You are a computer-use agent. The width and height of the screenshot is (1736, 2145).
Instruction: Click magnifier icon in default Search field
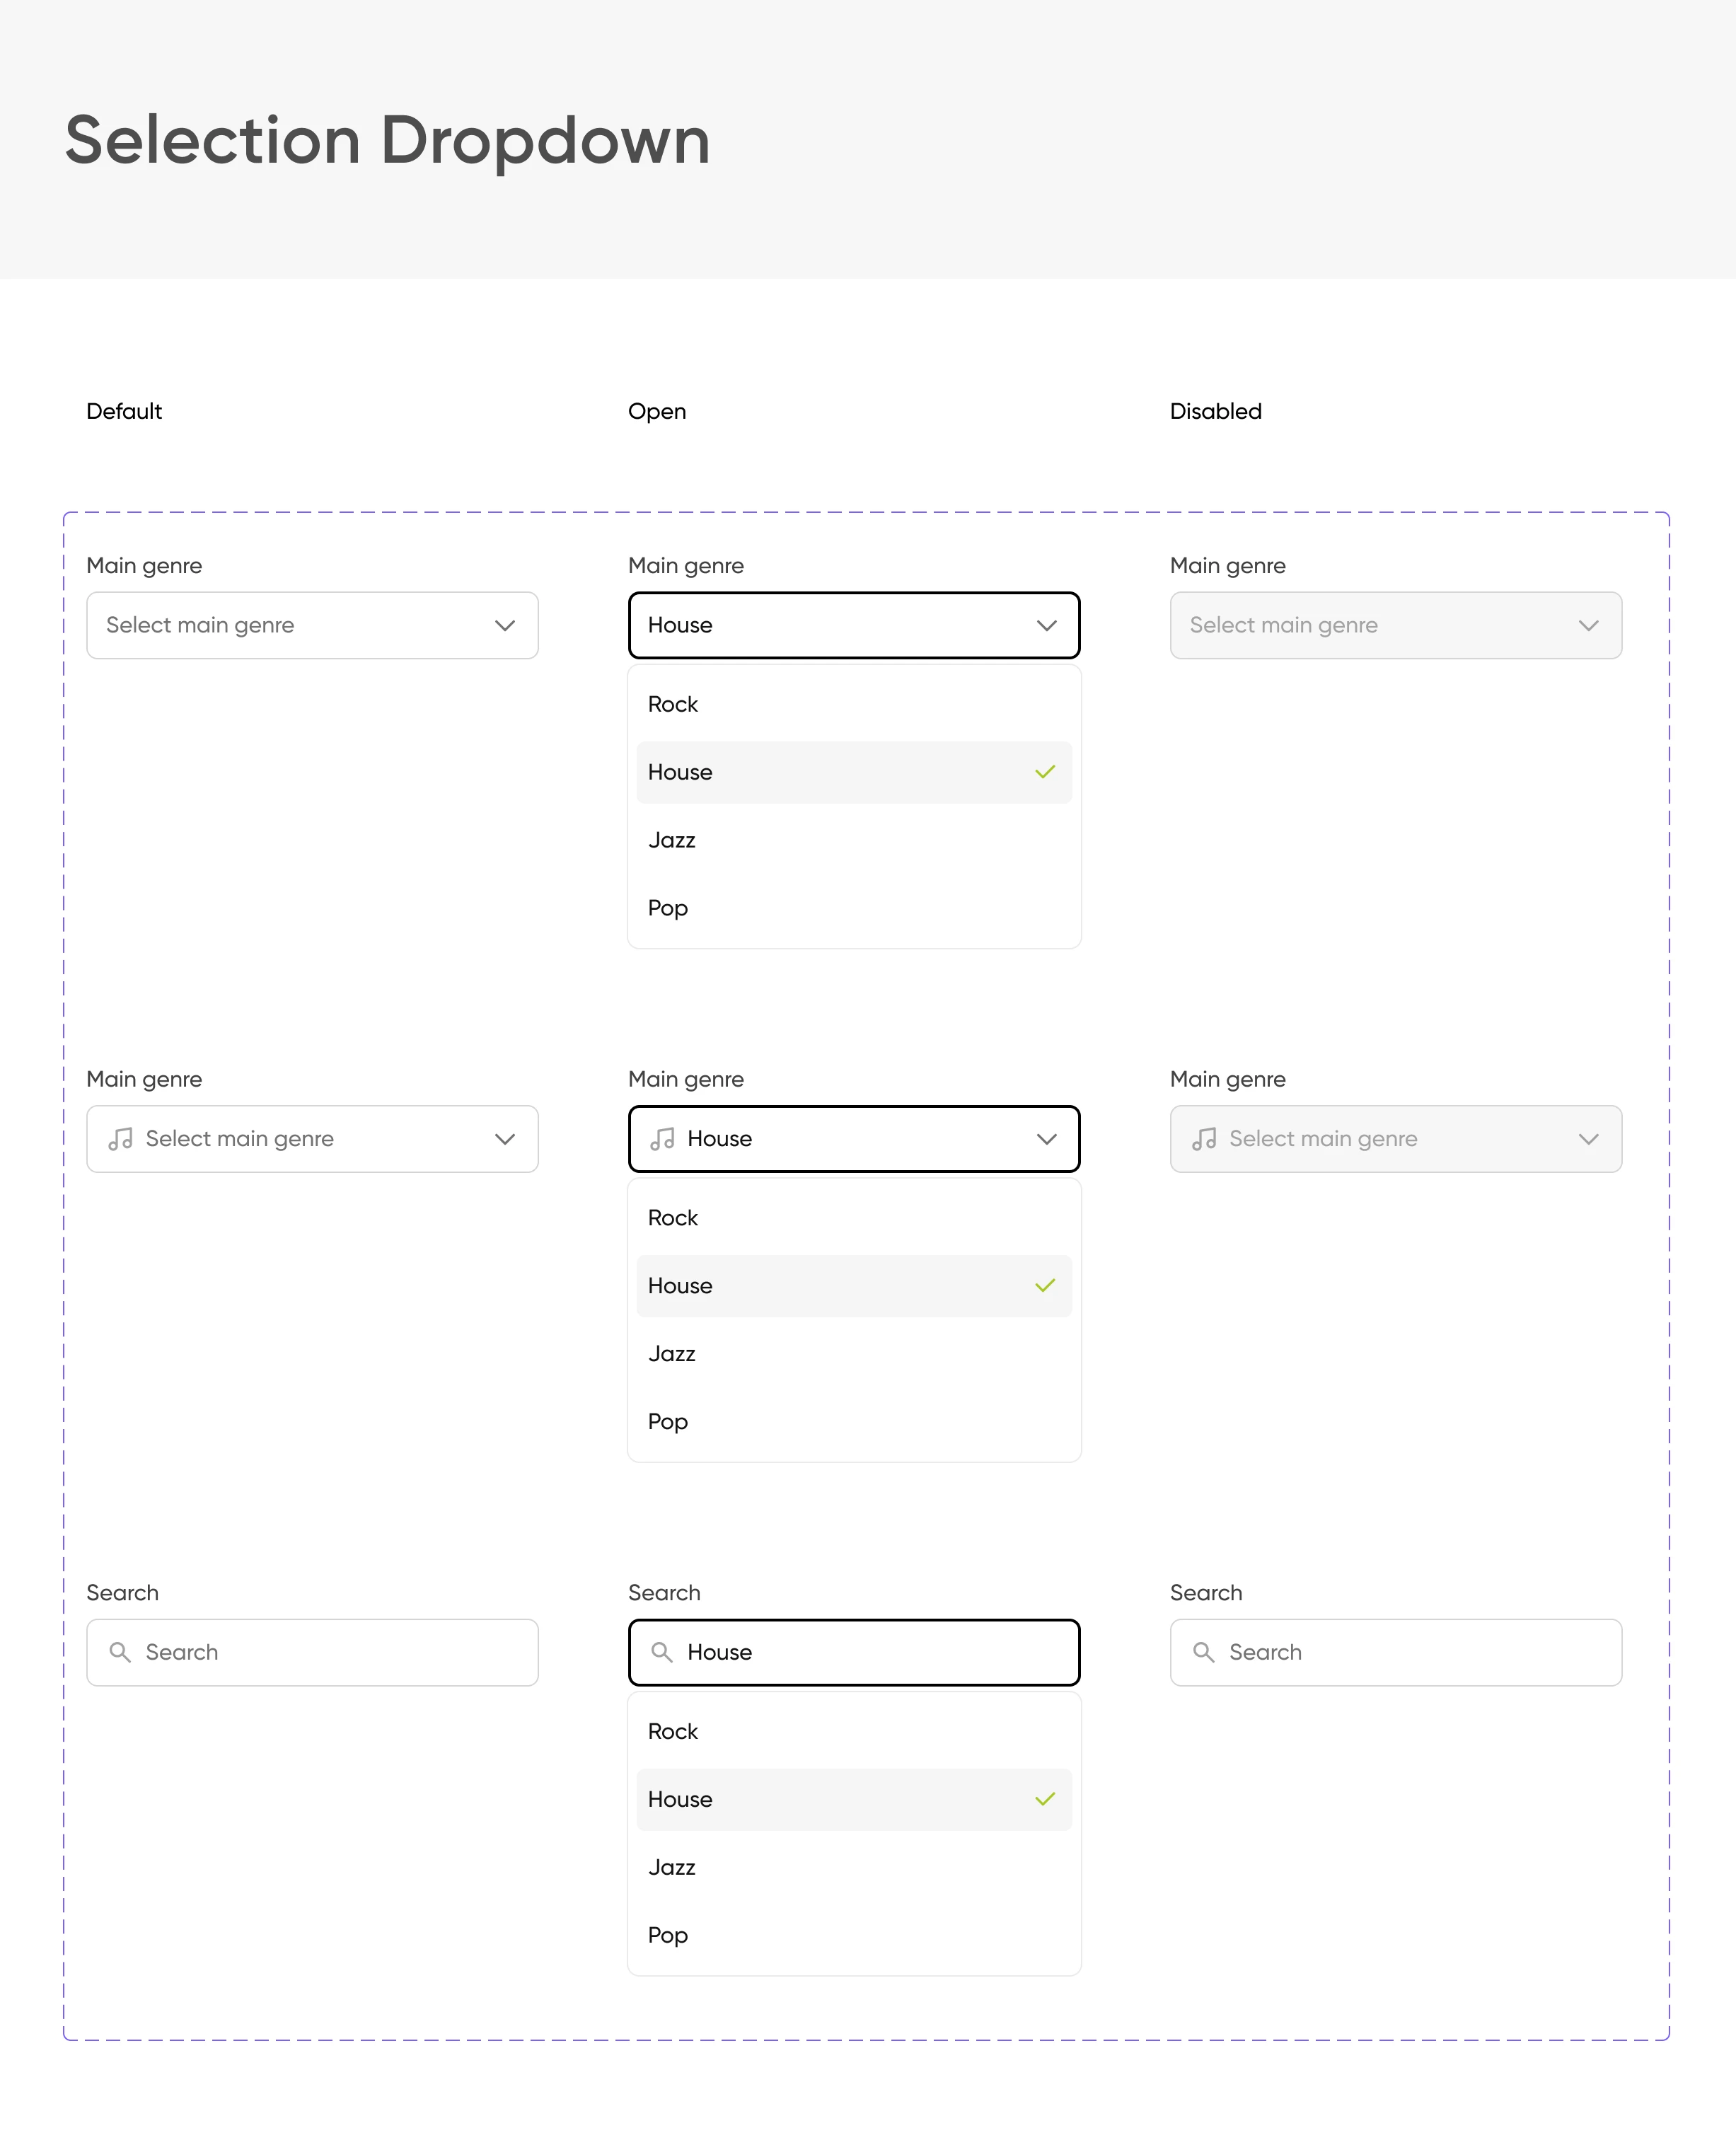[120, 1652]
